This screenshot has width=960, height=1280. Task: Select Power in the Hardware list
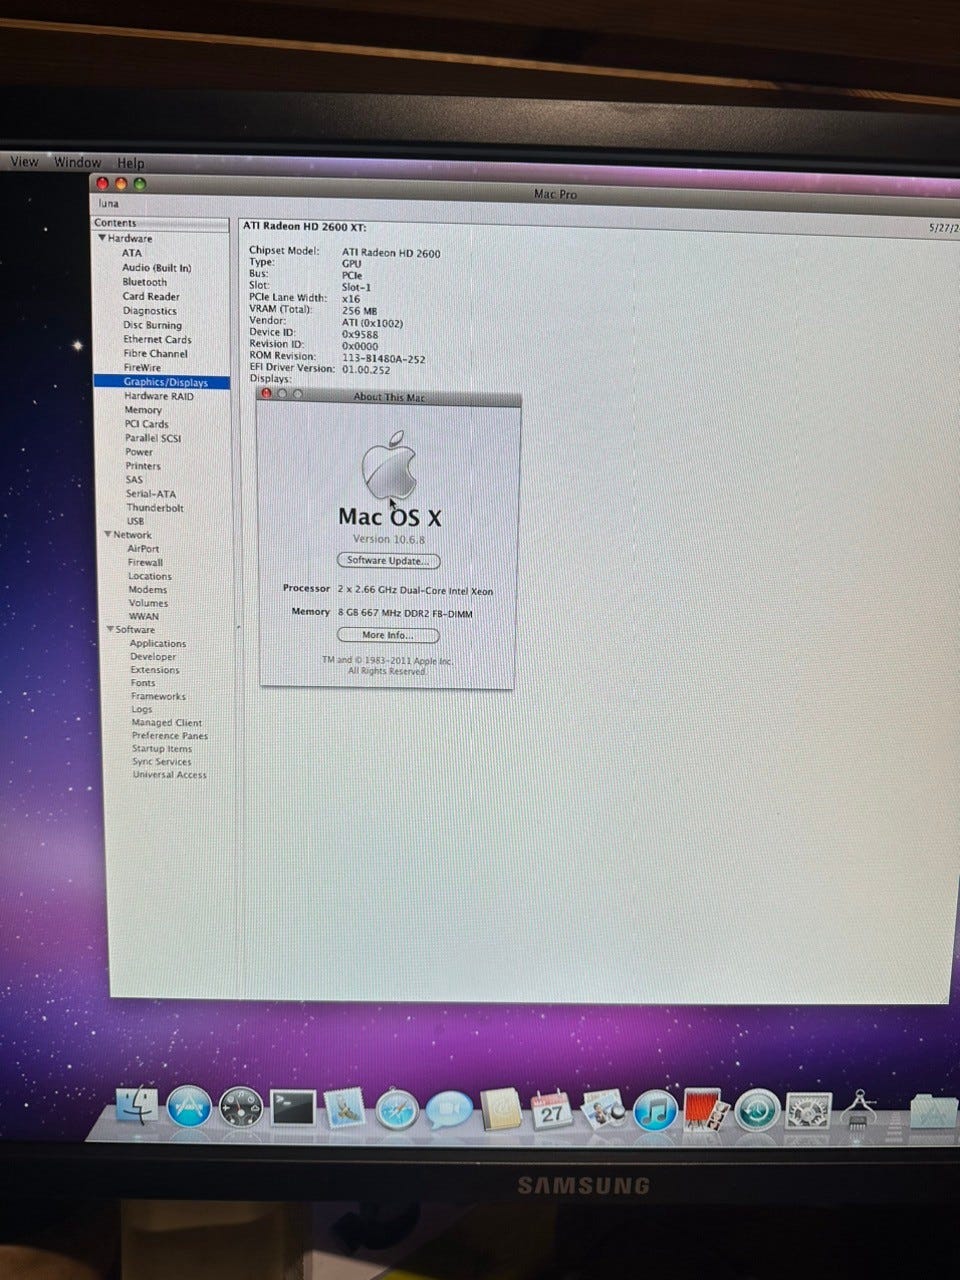pos(139,452)
